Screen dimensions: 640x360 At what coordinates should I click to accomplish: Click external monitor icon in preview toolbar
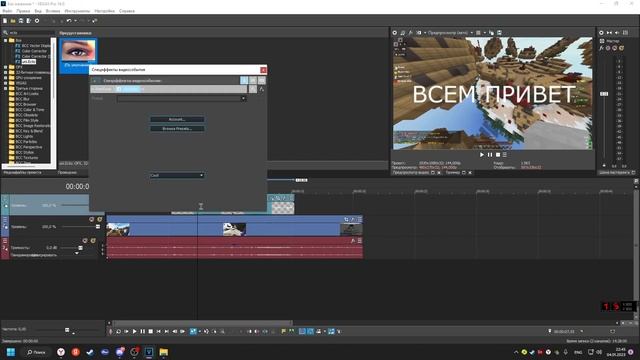point(403,33)
